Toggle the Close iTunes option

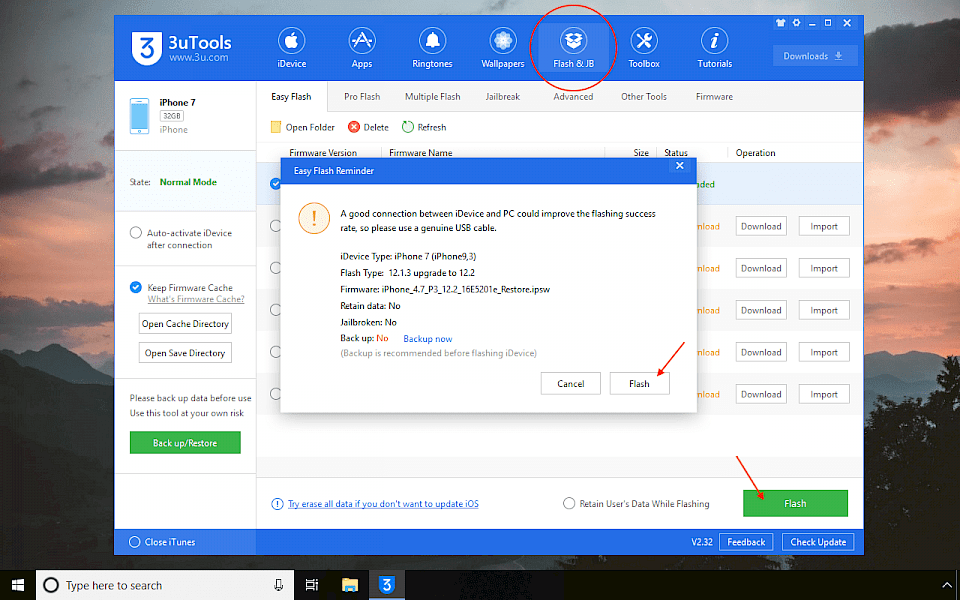click(135, 542)
